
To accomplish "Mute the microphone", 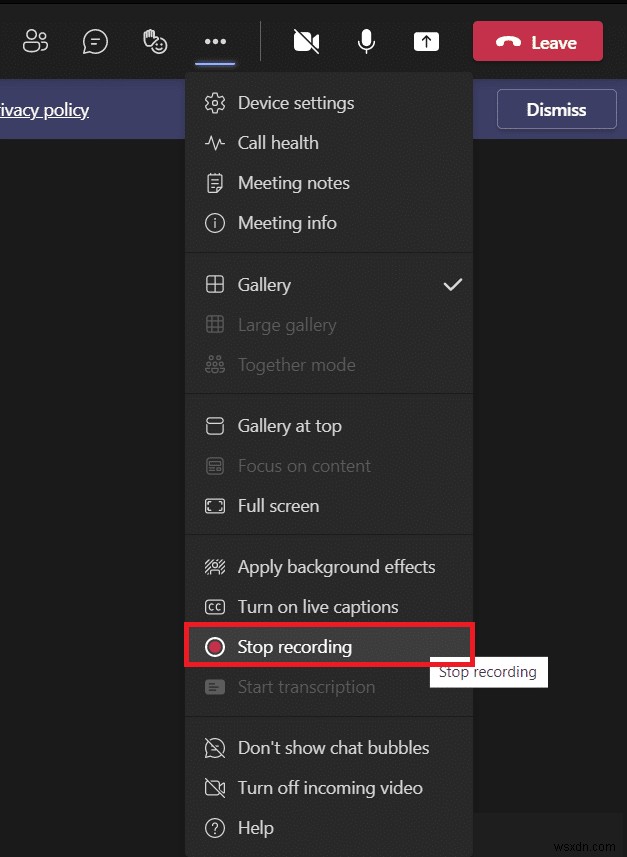I will point(366,41).
